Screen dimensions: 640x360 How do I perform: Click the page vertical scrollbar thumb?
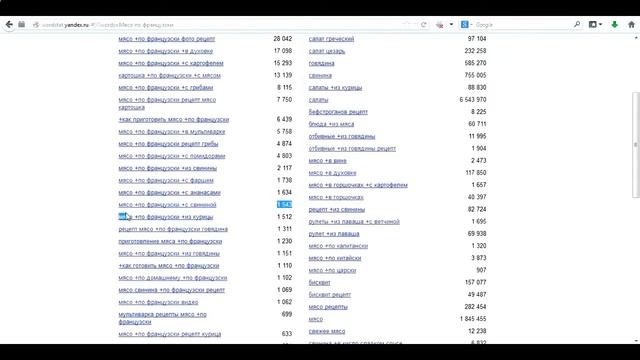[x=635, y=145]
